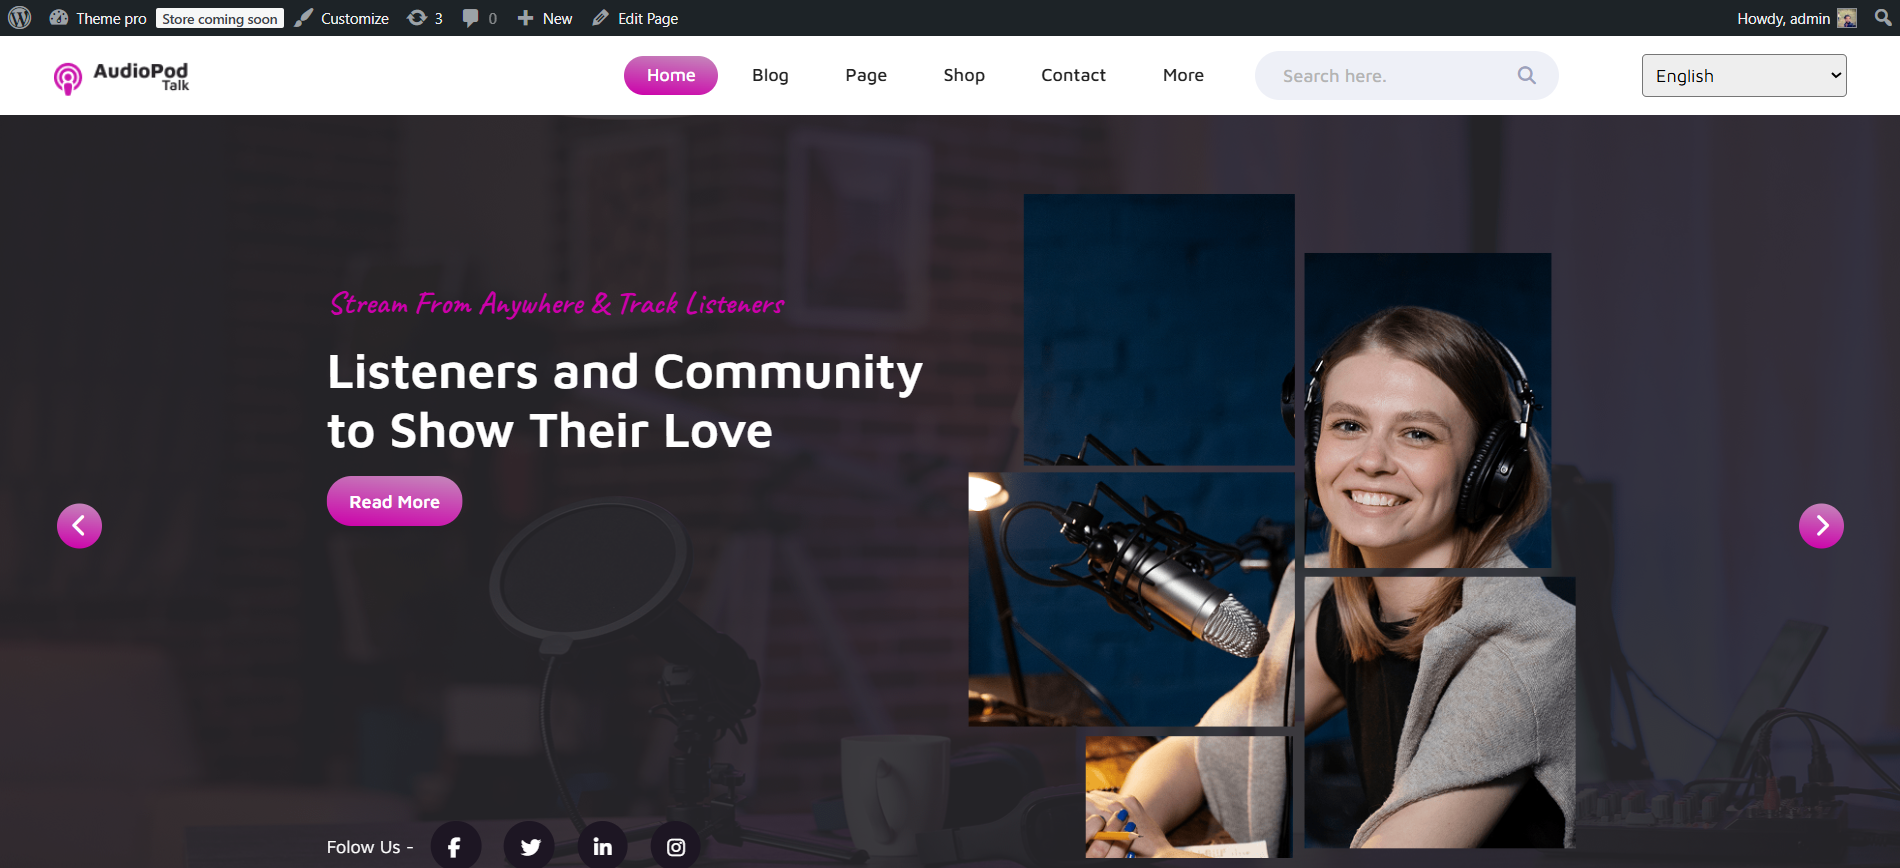Open the New content menu
This screenshot has height=868, width=1900.
tap(545, 18)
